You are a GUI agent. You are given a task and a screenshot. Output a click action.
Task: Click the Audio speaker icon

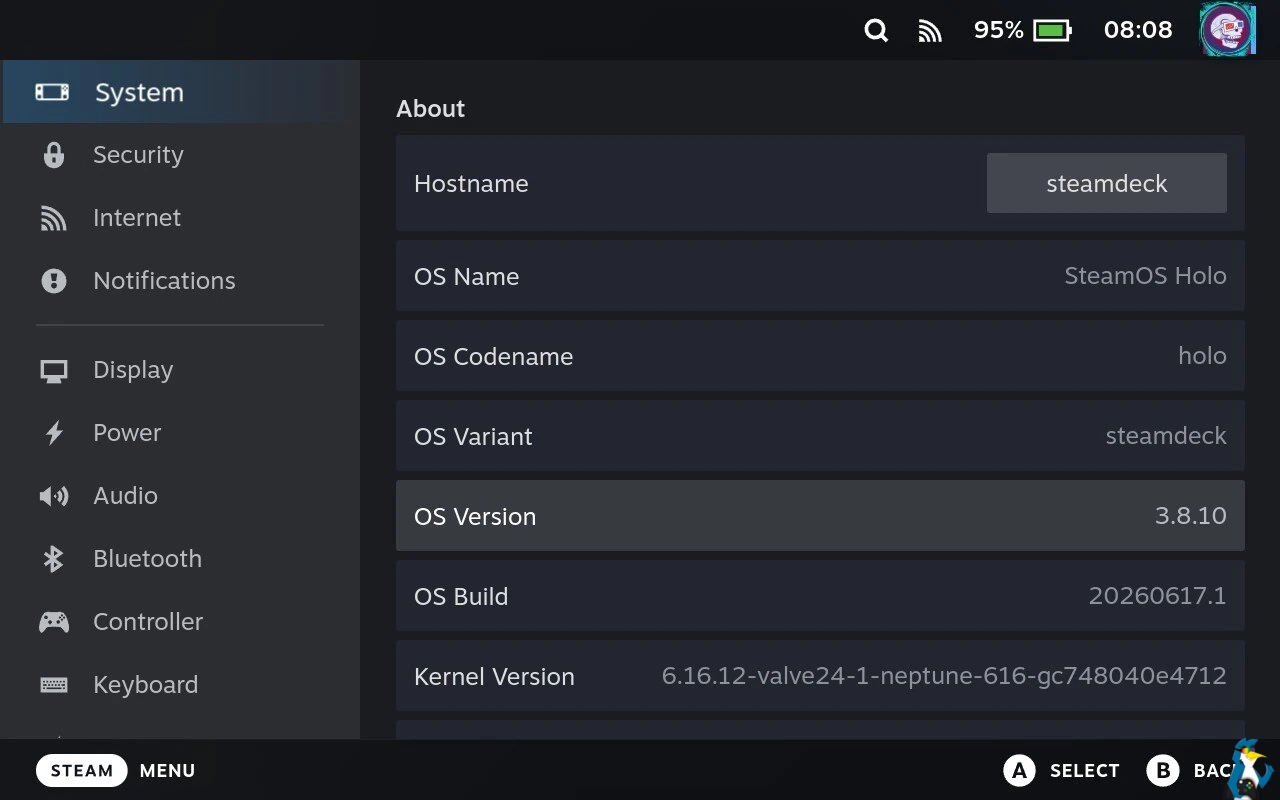pyautogui.click(x=54, y=496)
